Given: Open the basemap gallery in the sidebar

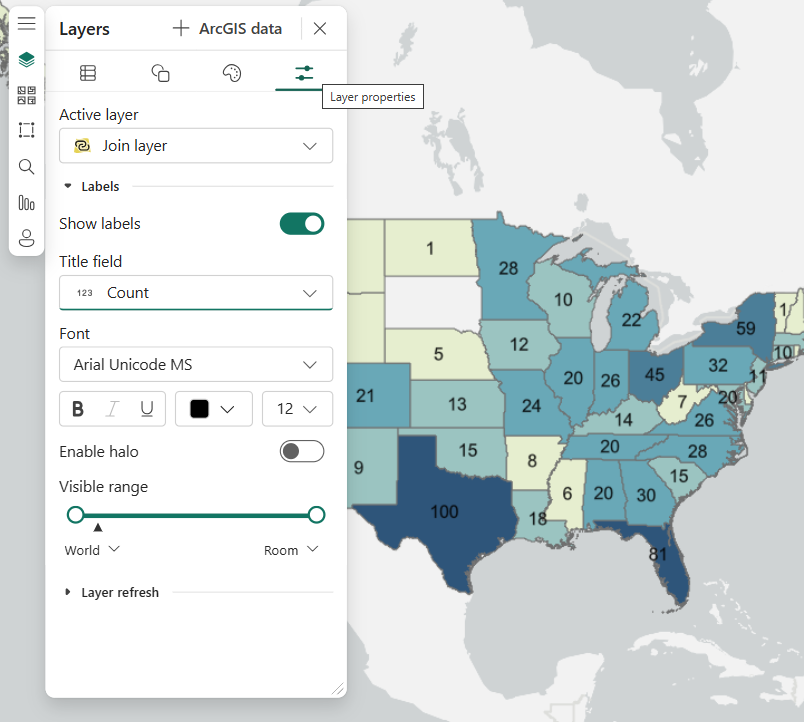Looking at the screenshot, I should (26, 95).
